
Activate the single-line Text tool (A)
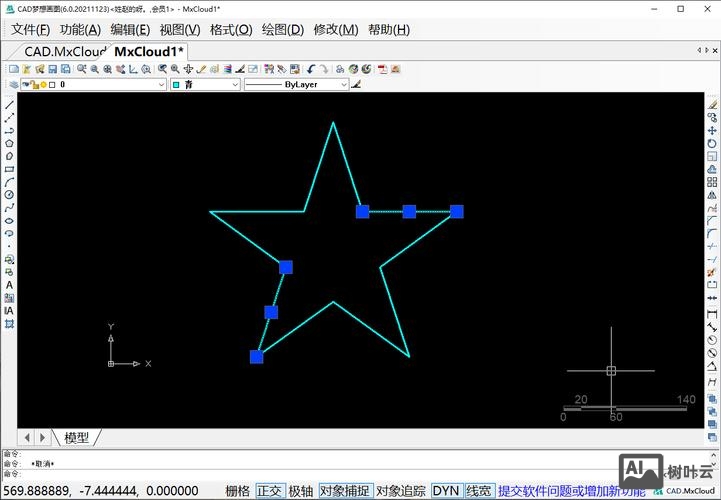coord(9,285)
